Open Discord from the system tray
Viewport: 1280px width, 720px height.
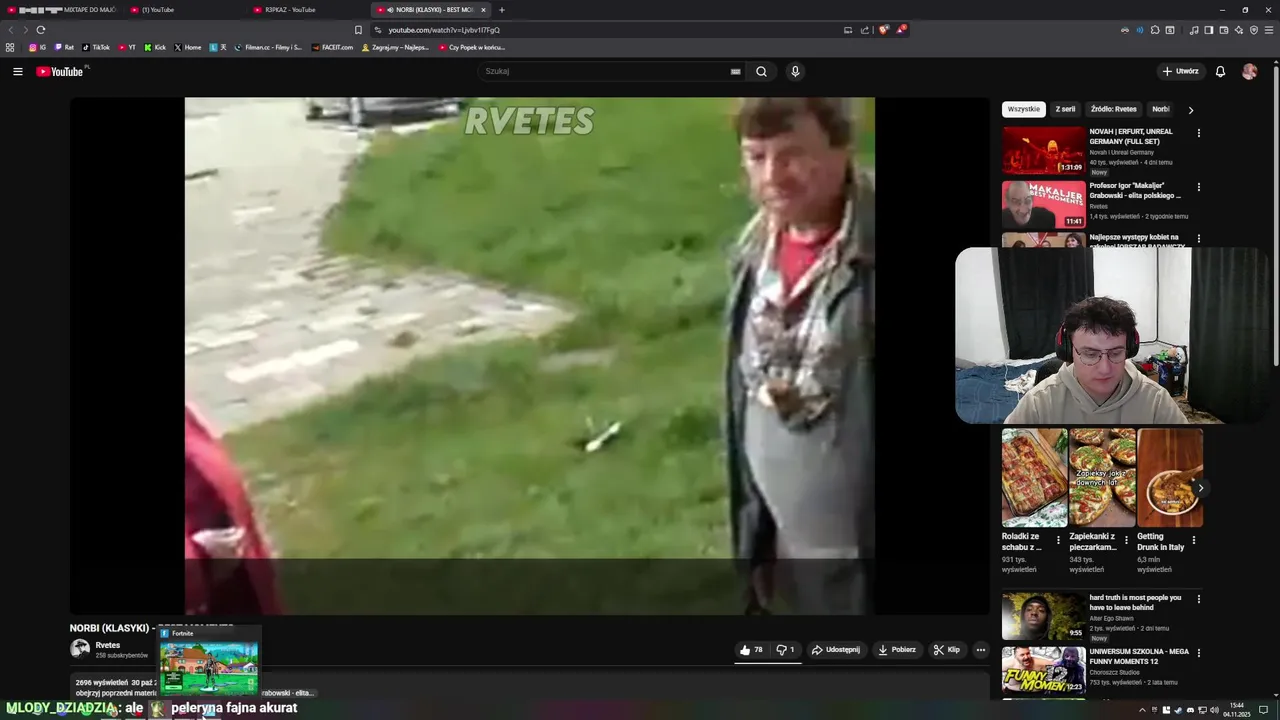[x=1190, y=710]
